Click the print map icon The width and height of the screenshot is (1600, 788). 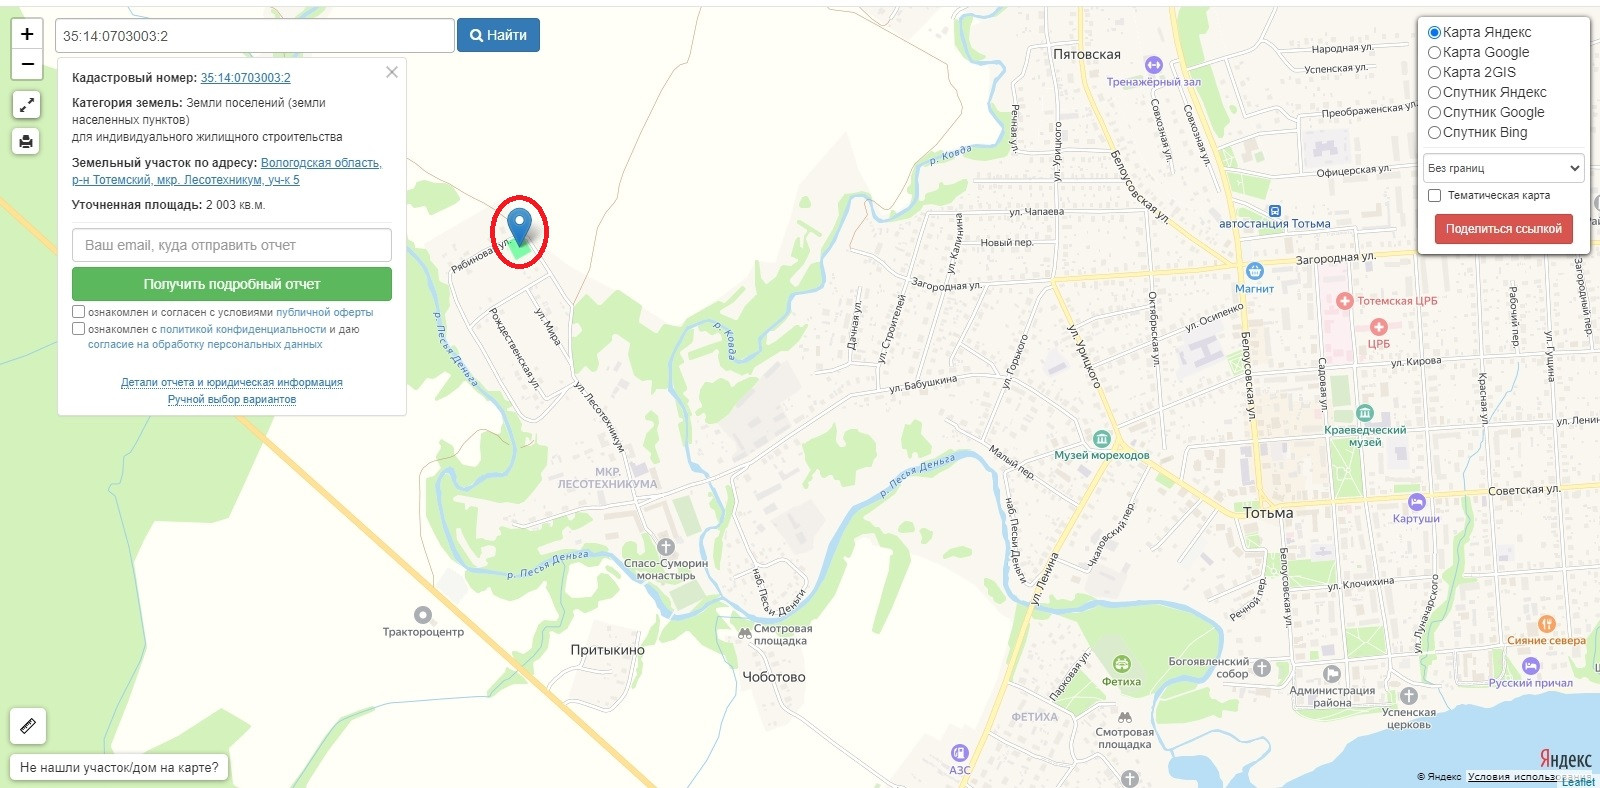pos(27,141)
